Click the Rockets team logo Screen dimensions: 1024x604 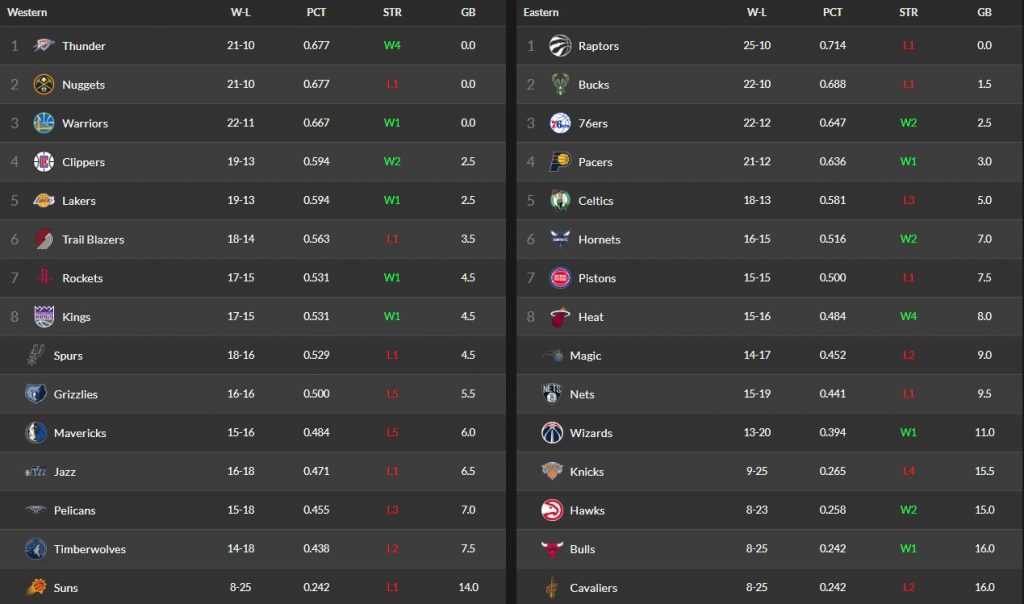click(43, 278)
